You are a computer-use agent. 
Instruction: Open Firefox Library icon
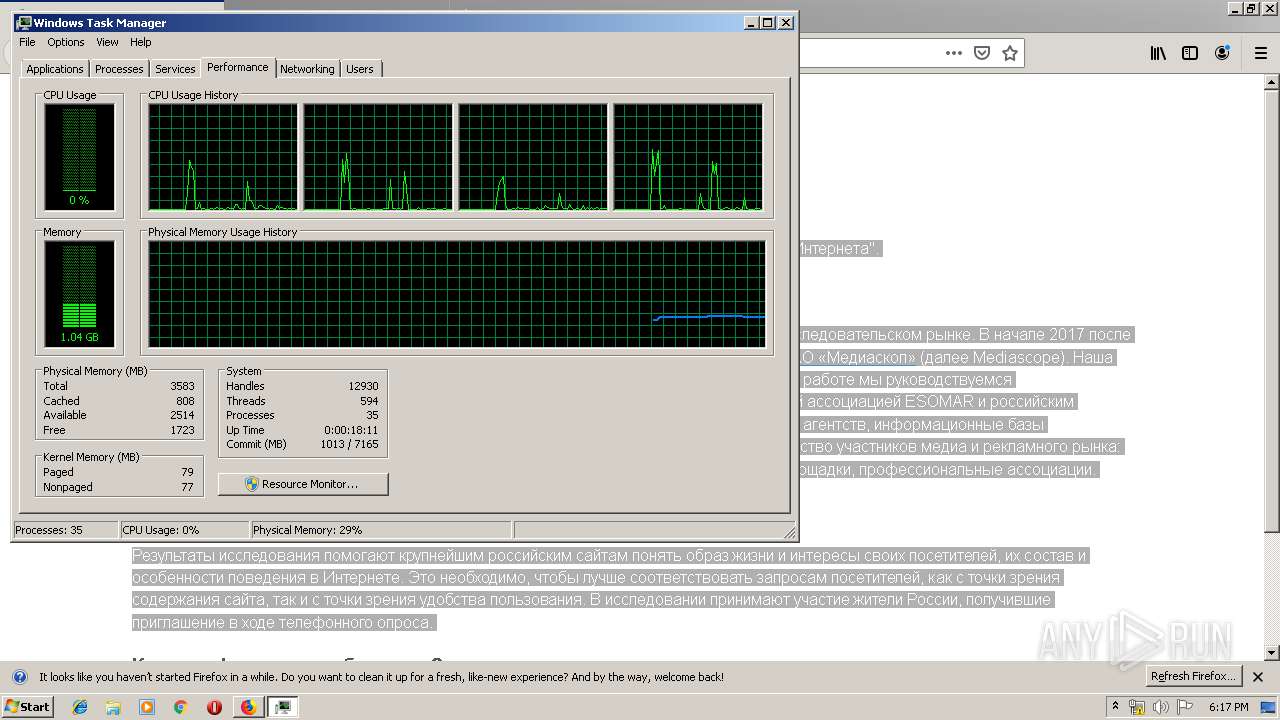coord(1158,53)
